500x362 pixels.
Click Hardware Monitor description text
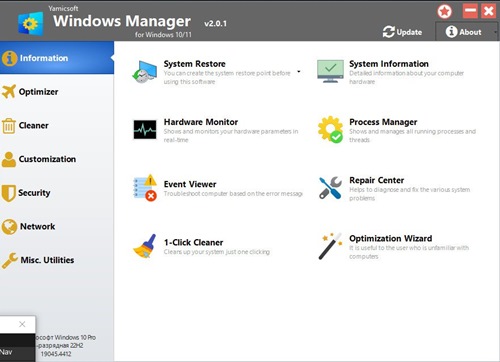click(231, 136)
